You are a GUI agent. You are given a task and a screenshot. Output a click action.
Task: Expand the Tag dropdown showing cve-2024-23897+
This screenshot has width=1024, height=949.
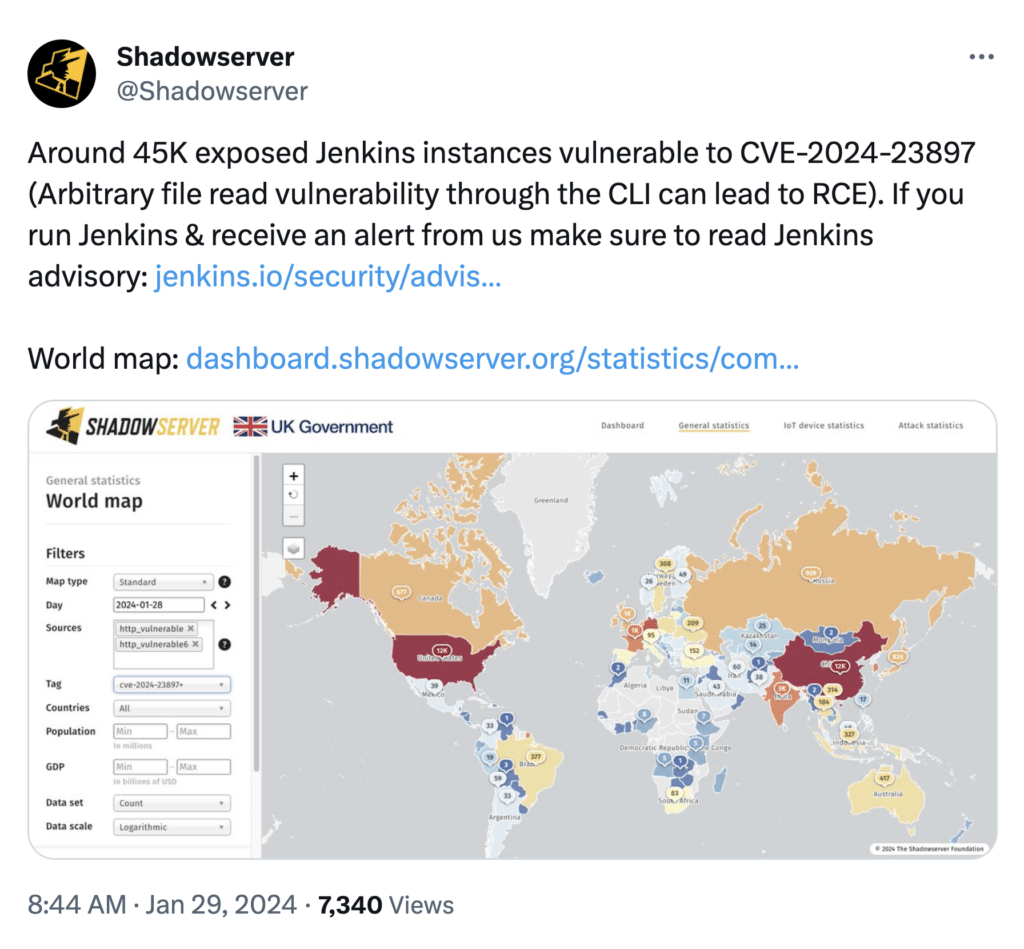(x=172, y=685)
